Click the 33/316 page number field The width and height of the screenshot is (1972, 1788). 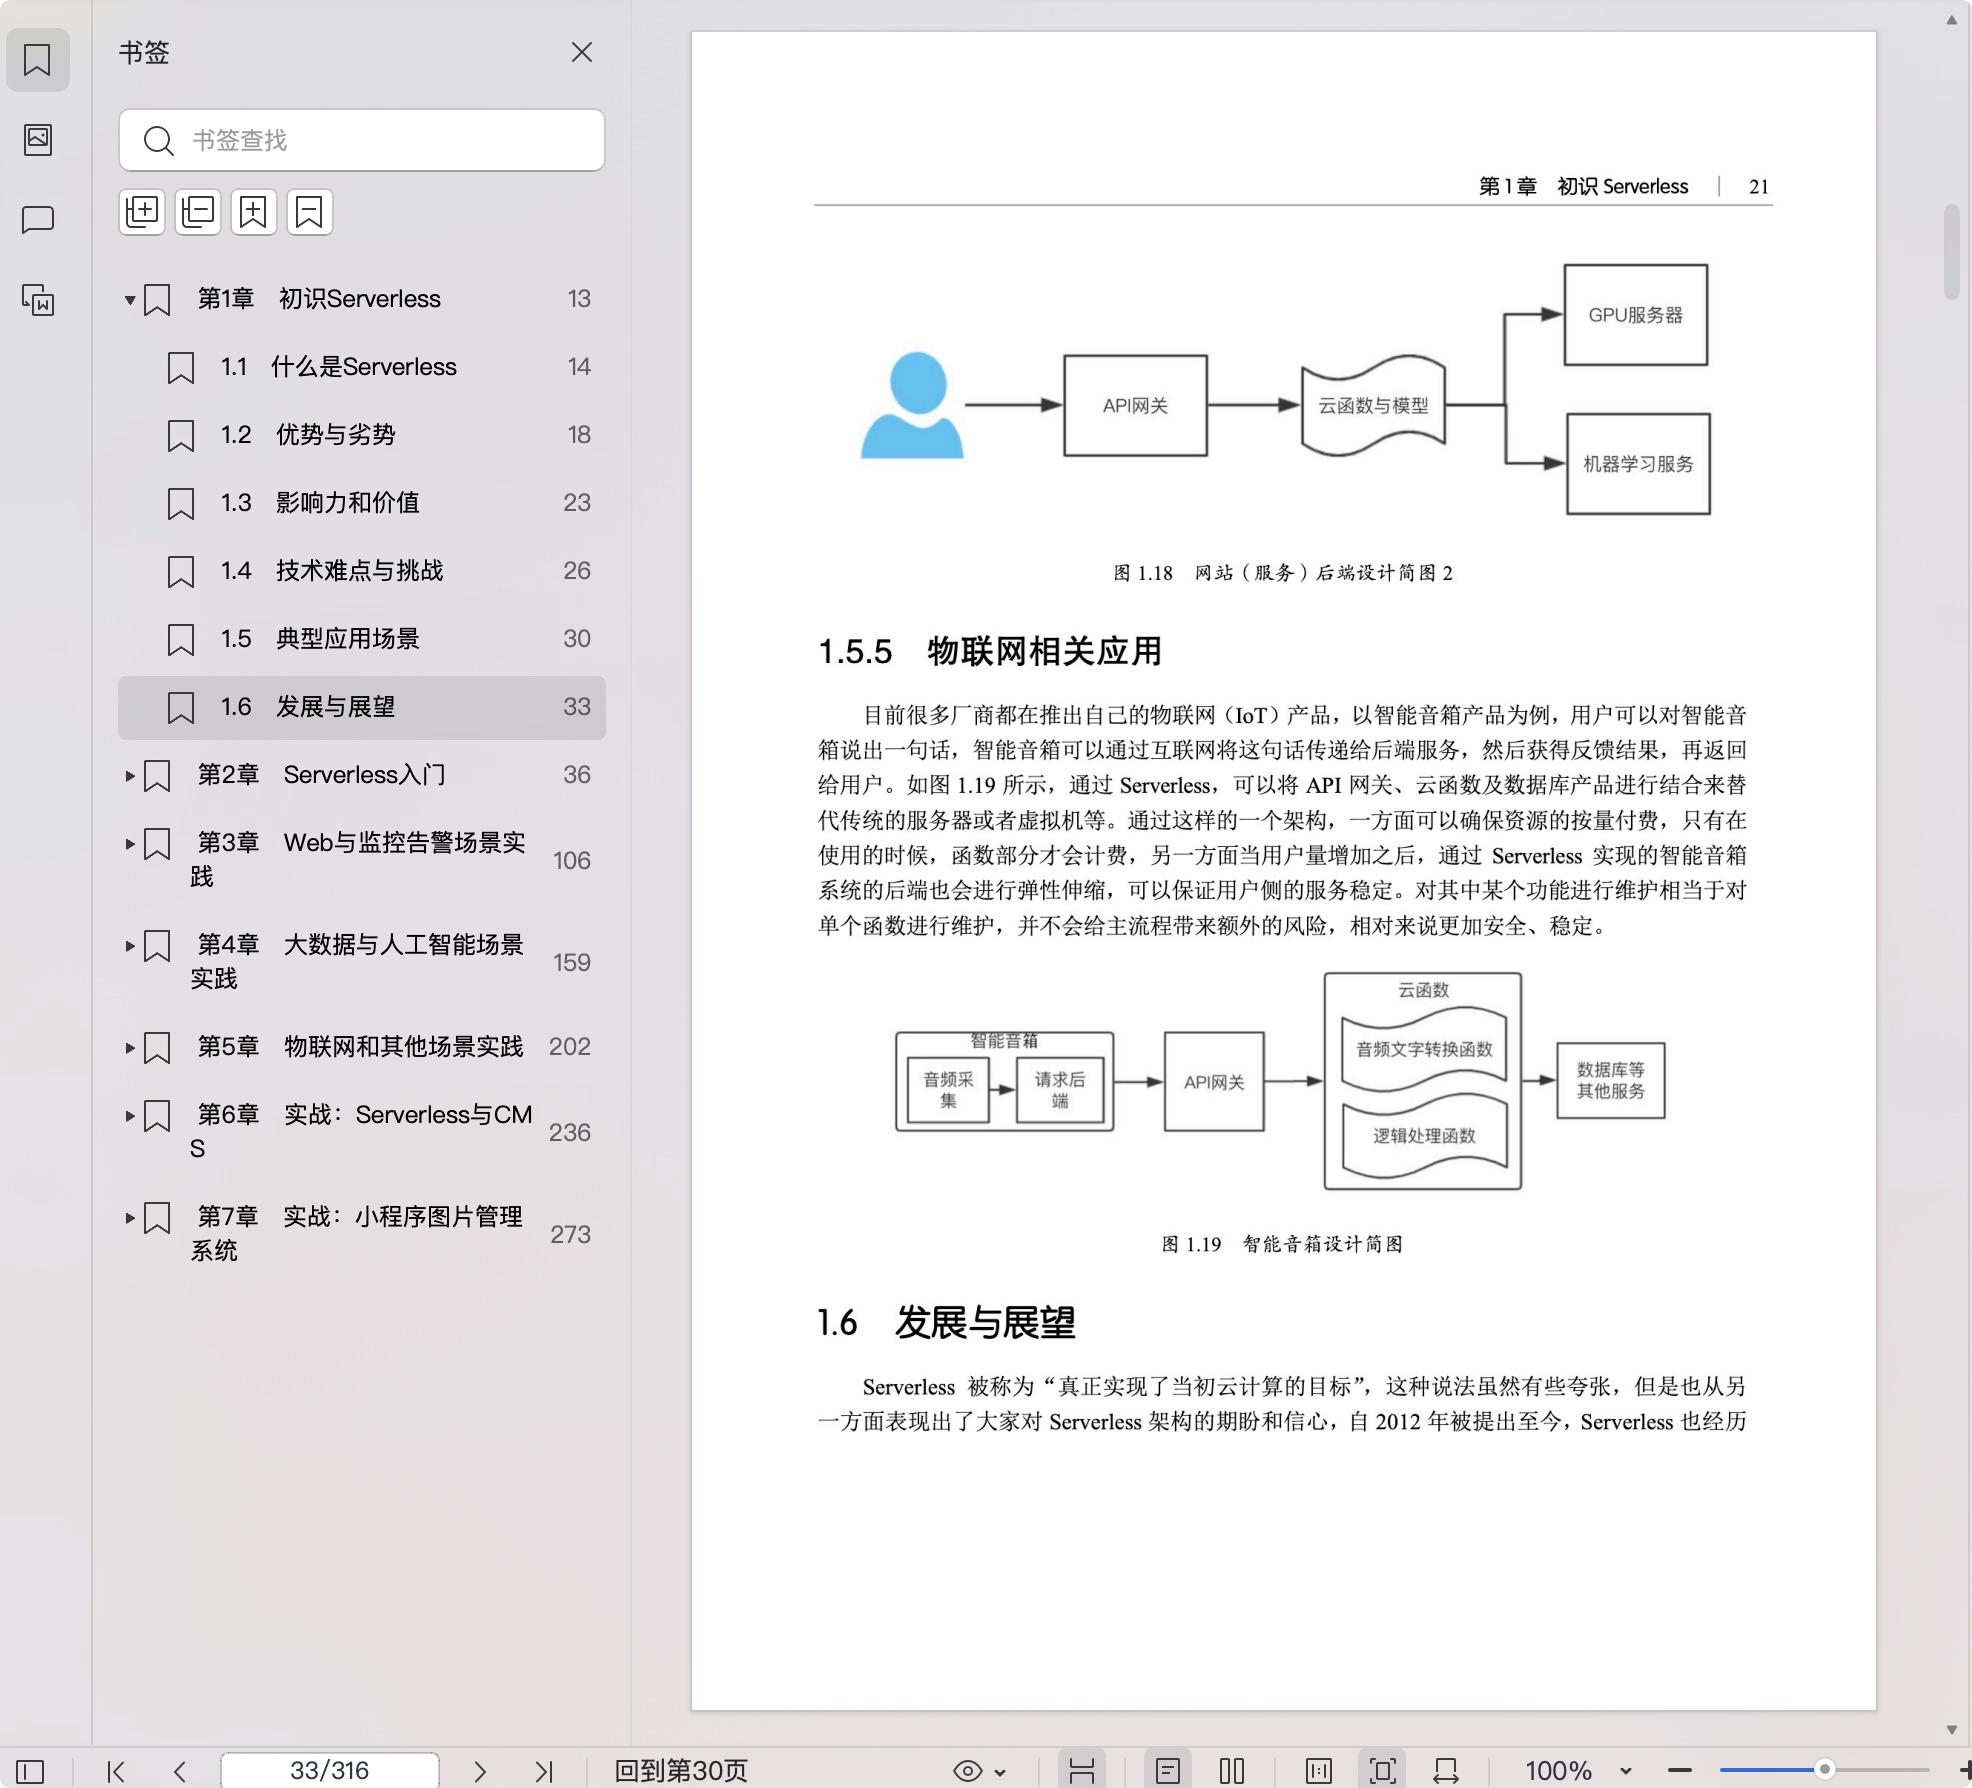click(x=329, y=1771)
